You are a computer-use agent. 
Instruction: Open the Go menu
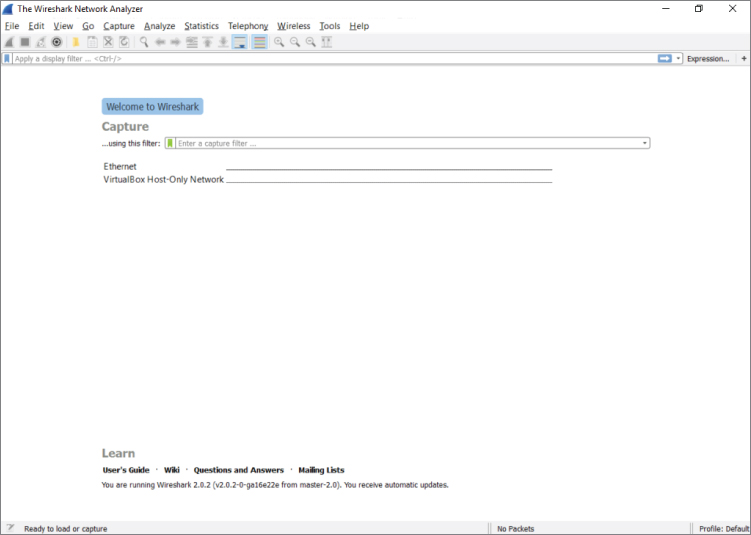(88, 26)
